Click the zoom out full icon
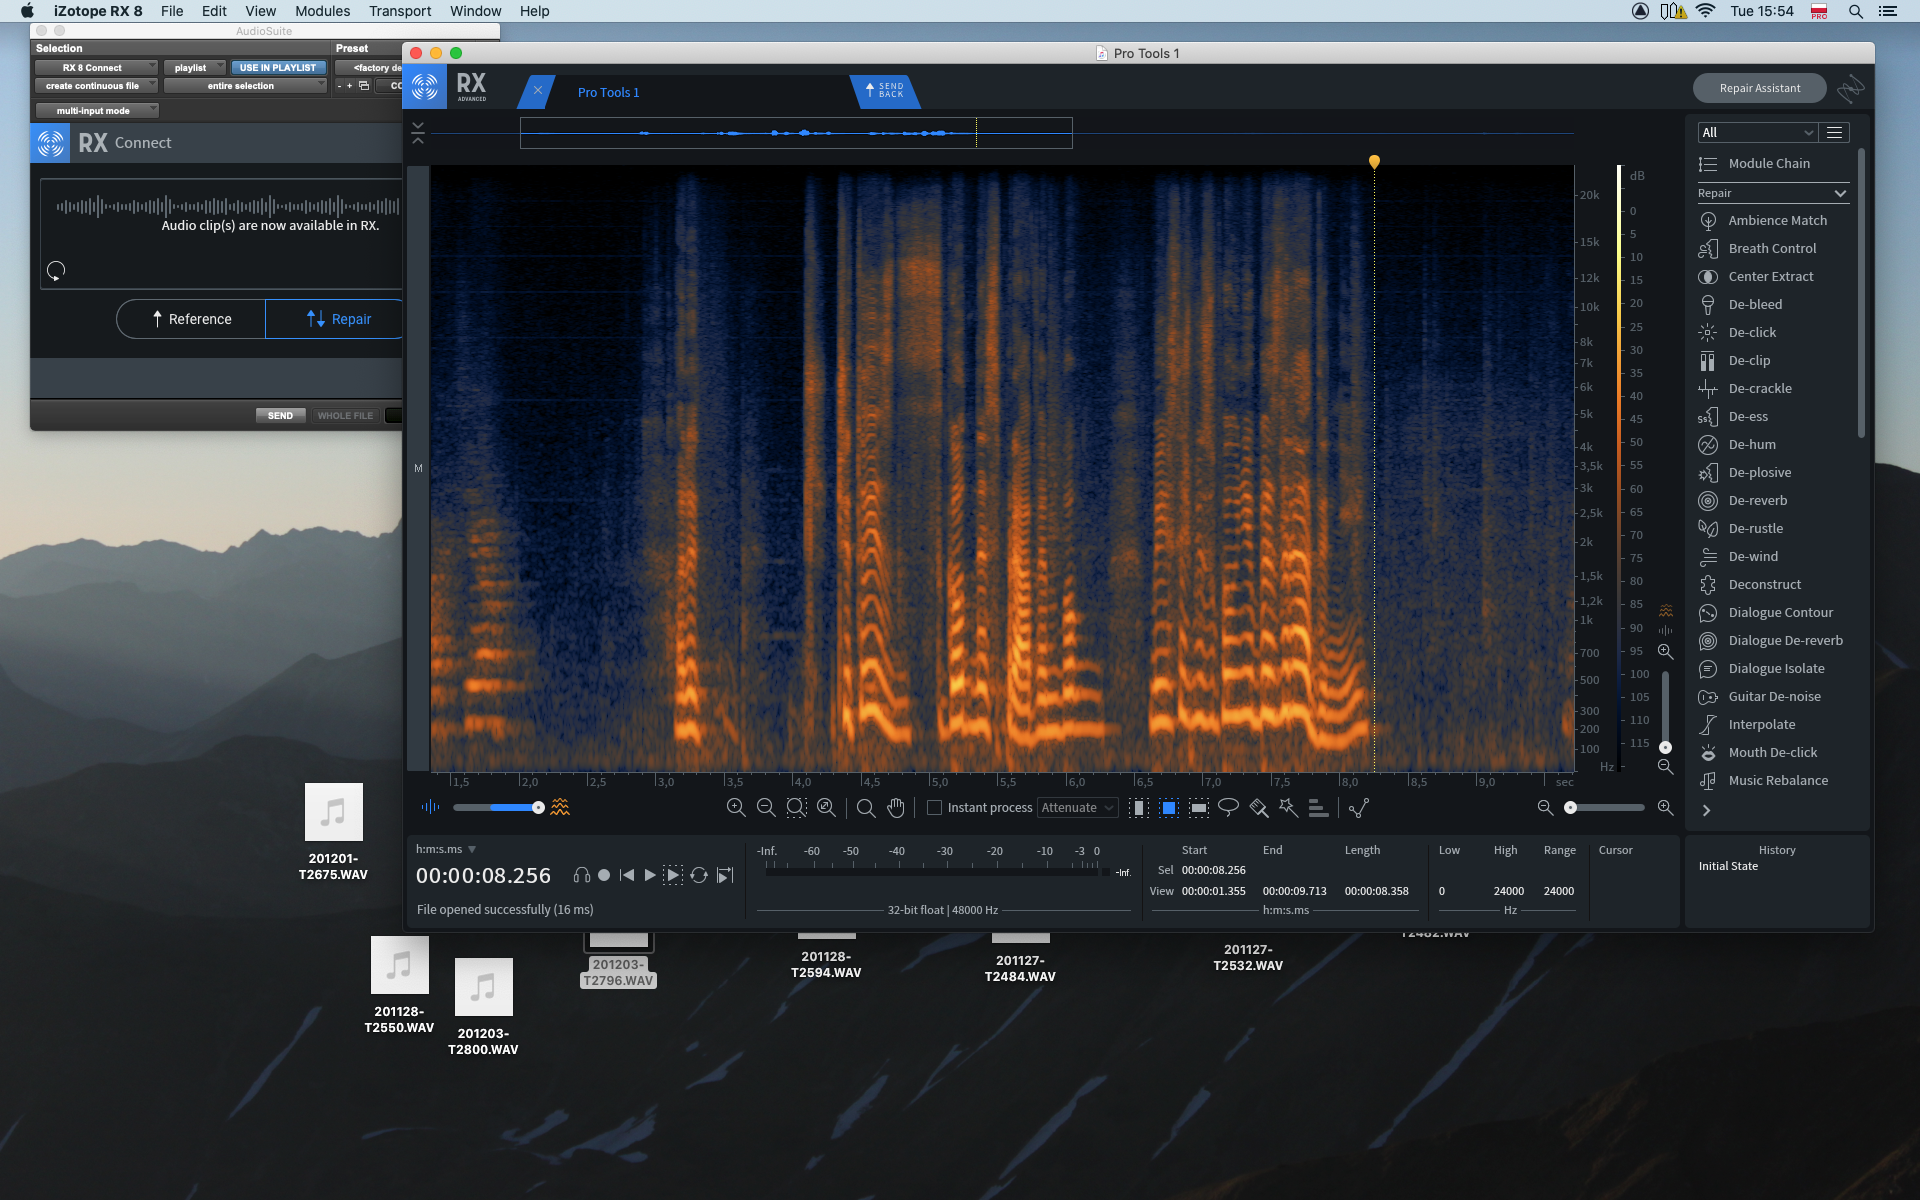 point(826,808)
